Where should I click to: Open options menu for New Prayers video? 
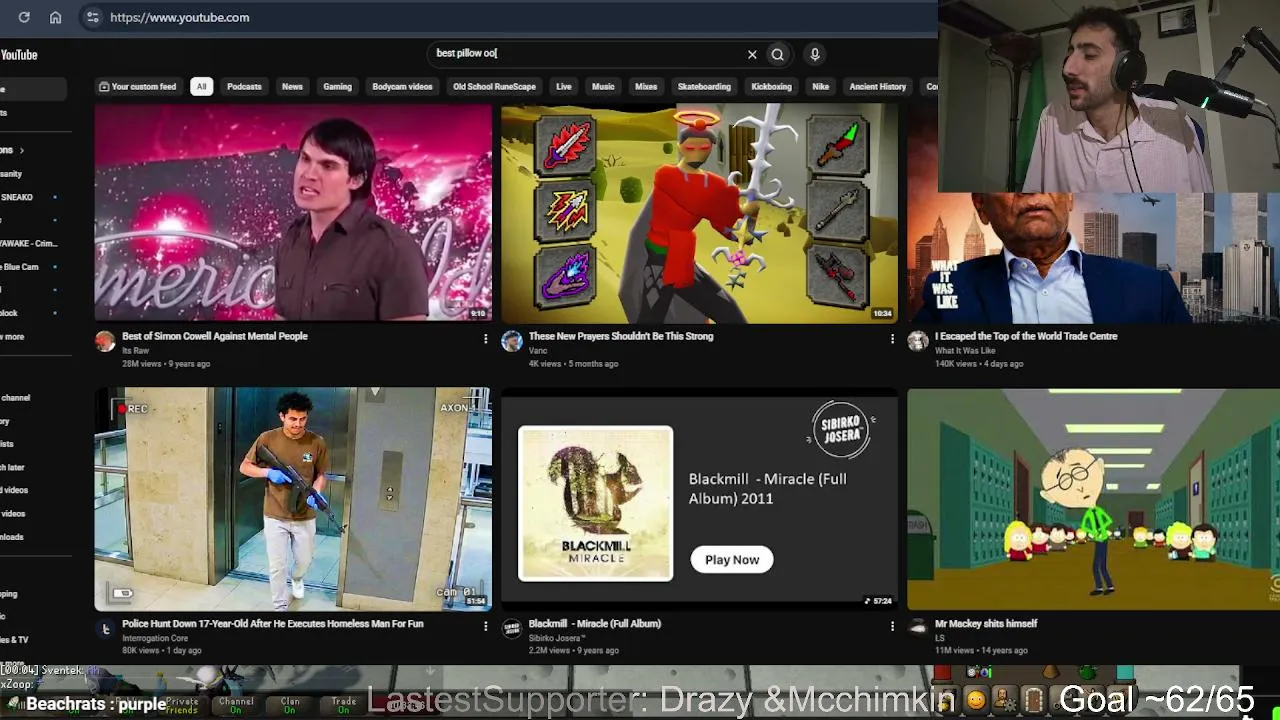pyautogui.click(x=892, y=339)
